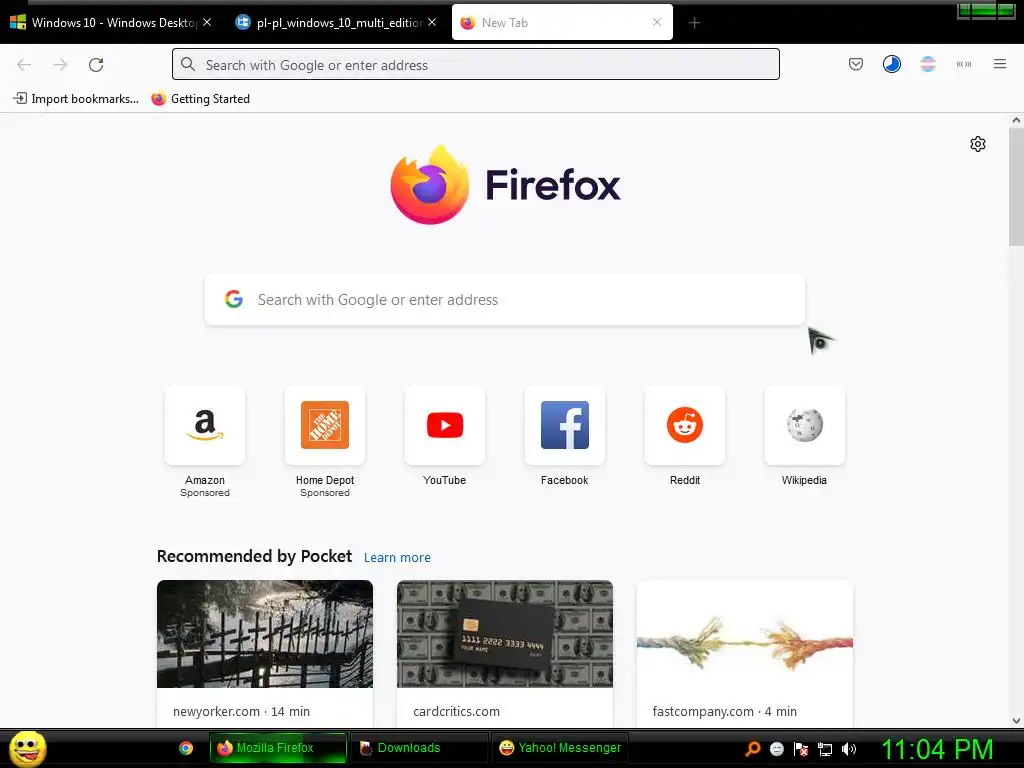Viewport: 1024px width, 768px height.
Task: Click the striped flag extension icon
Action: pyautogui.click(x=927, y=64)
